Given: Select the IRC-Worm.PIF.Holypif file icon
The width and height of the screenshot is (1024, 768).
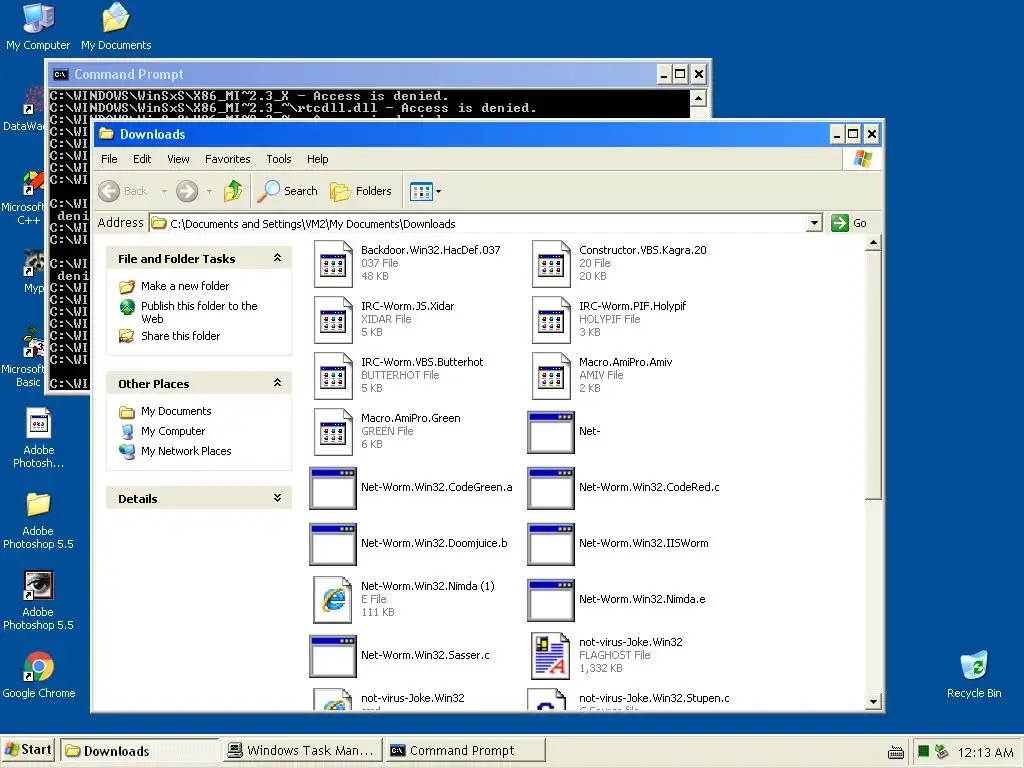Looking at the screenshot, I should [x=551, y=320].
